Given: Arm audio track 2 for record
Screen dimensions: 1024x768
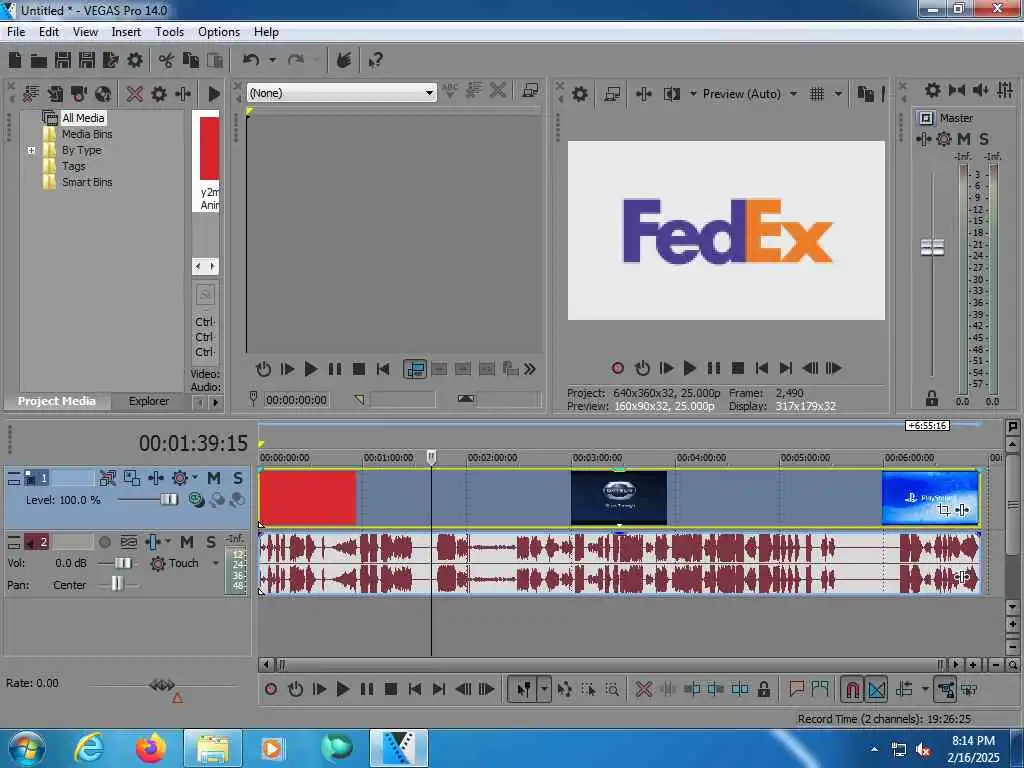Looking at the screenshot, I should [104, 542].
